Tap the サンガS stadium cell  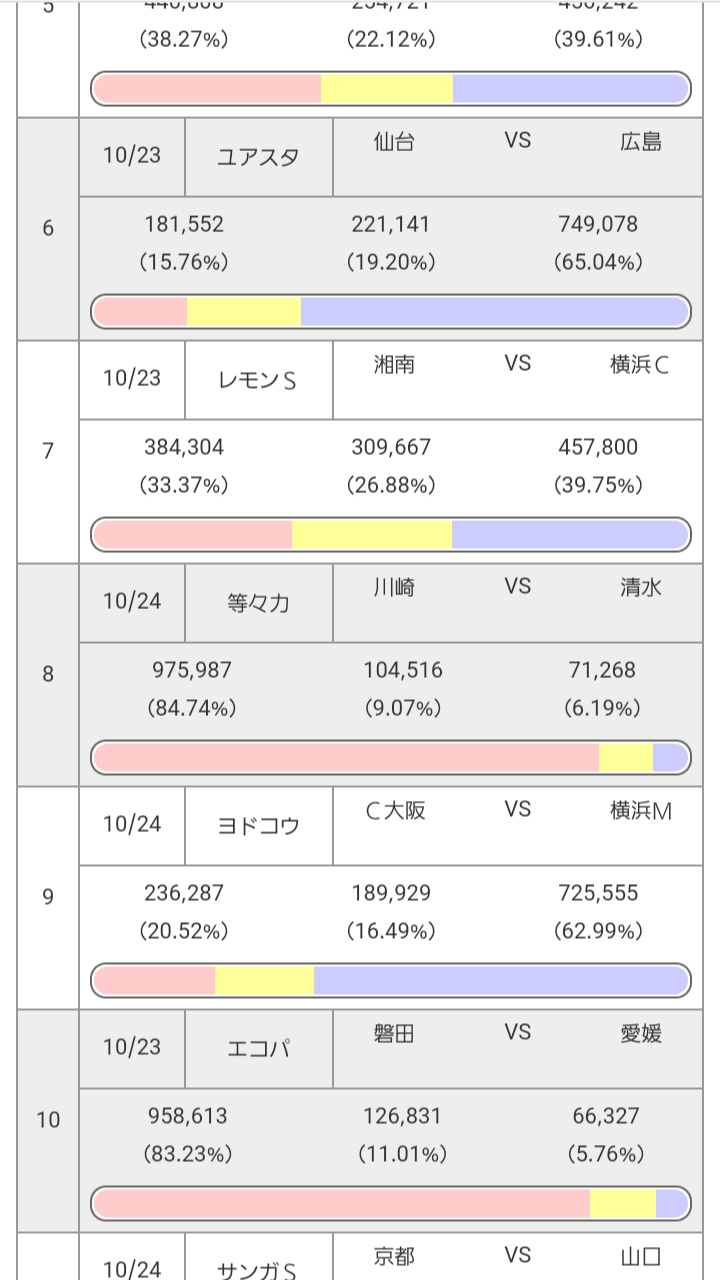(x=258, y=1270)
